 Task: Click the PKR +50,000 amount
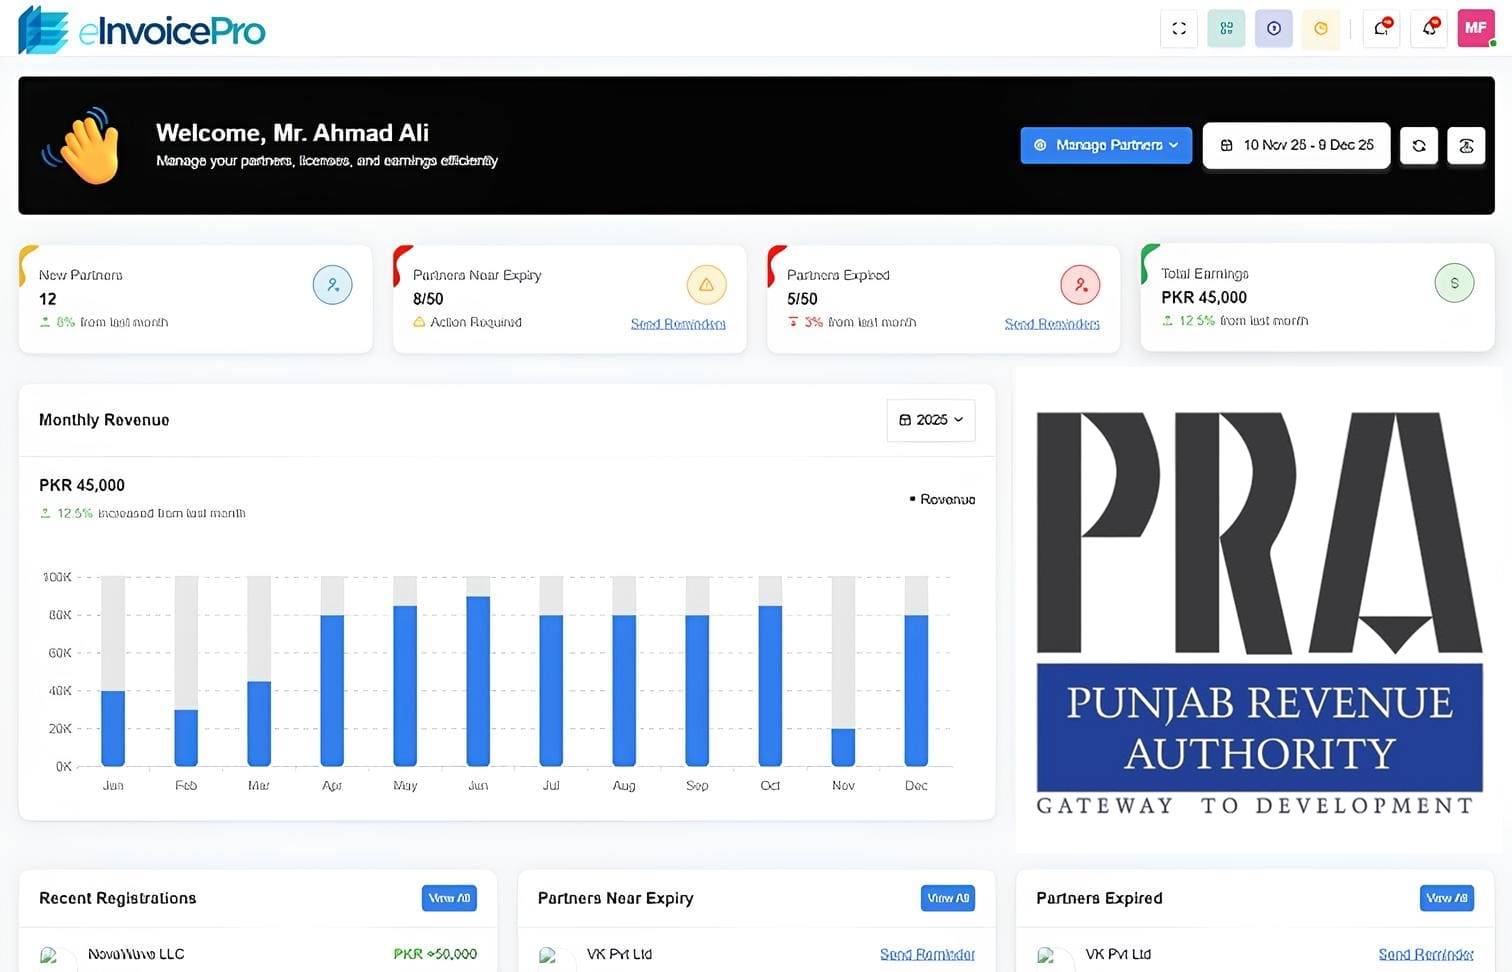pos(435,954)
